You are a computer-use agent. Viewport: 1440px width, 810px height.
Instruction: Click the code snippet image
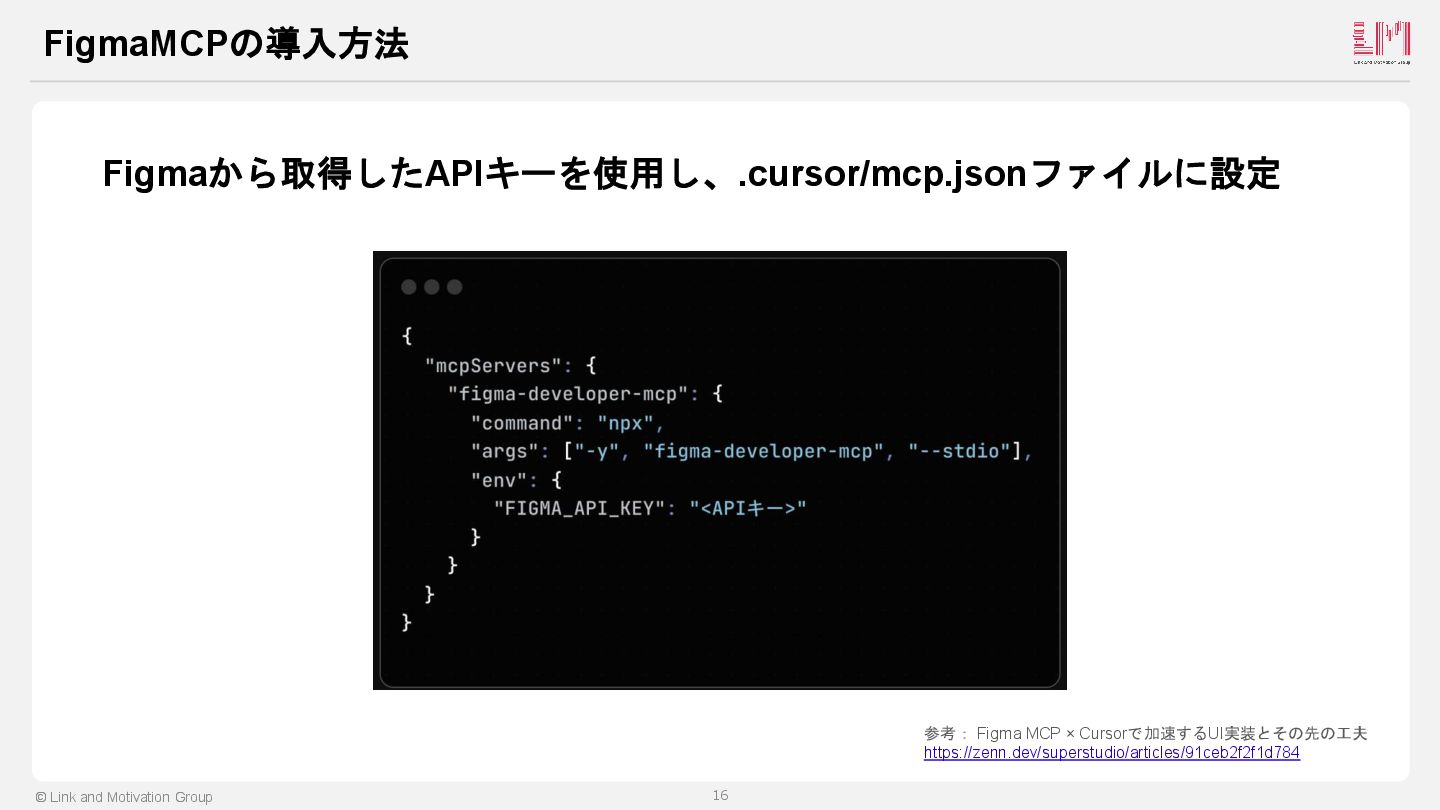pos(720,470)
